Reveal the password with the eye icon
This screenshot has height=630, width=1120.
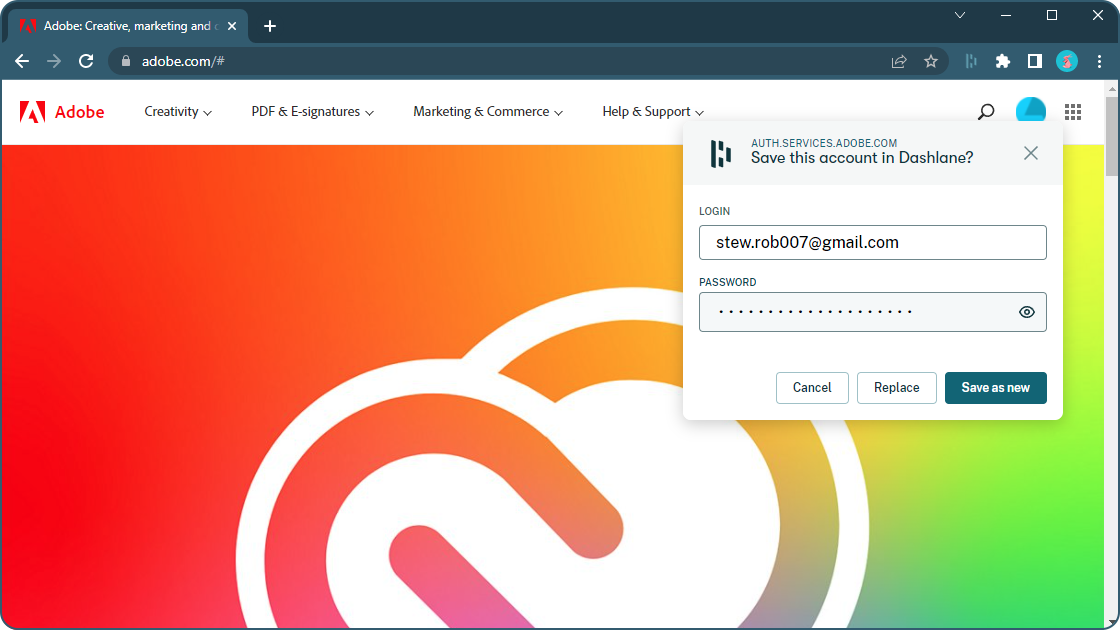pos(1026,312)
